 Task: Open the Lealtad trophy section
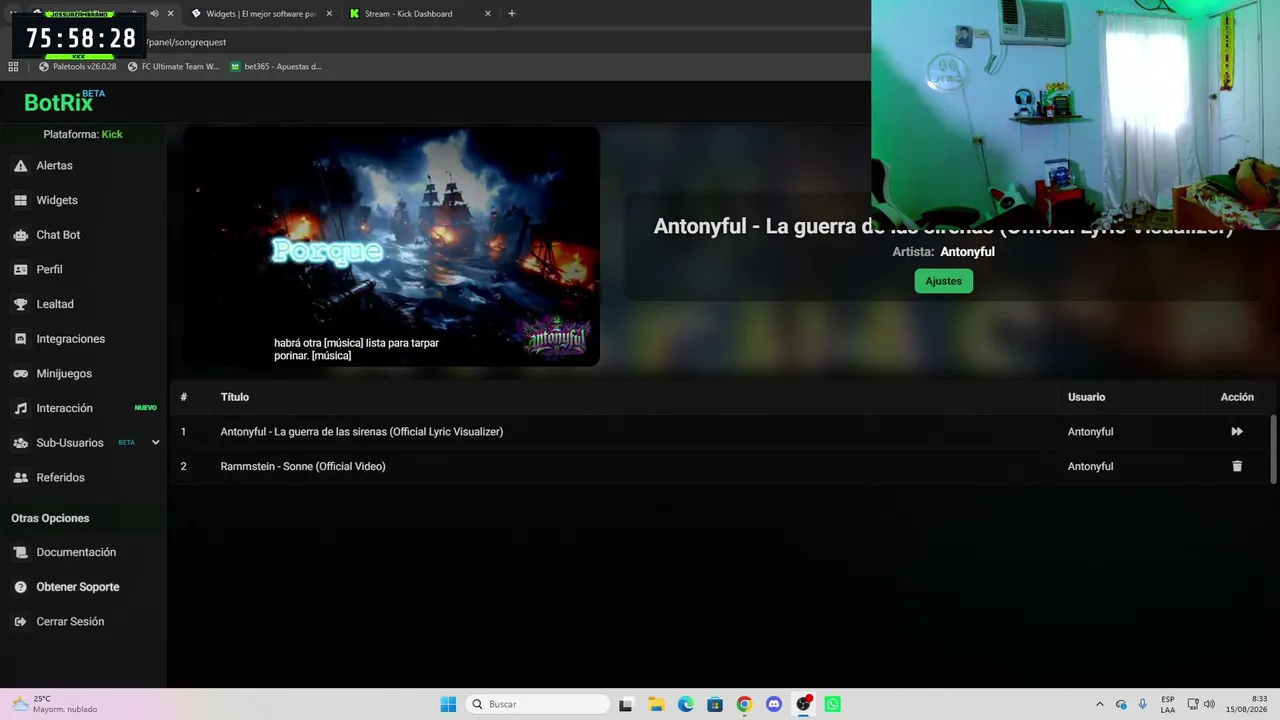(55, 304)
